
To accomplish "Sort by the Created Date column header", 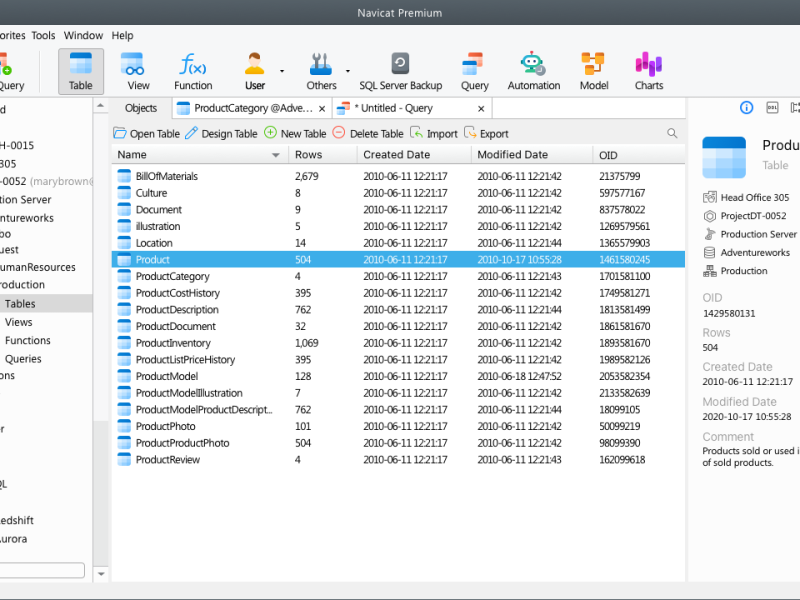I will pyautogui.click(x=414, y=155).
